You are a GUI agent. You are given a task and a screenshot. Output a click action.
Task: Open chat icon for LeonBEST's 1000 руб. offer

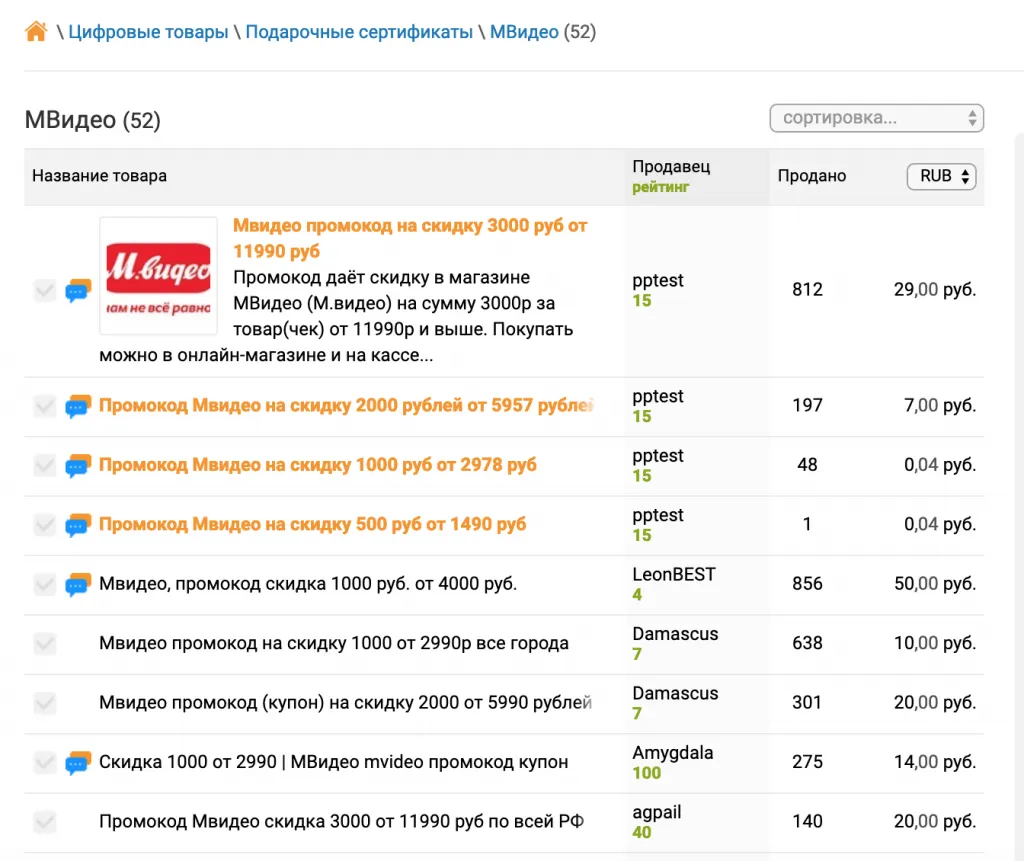click(x=78, y=584)
